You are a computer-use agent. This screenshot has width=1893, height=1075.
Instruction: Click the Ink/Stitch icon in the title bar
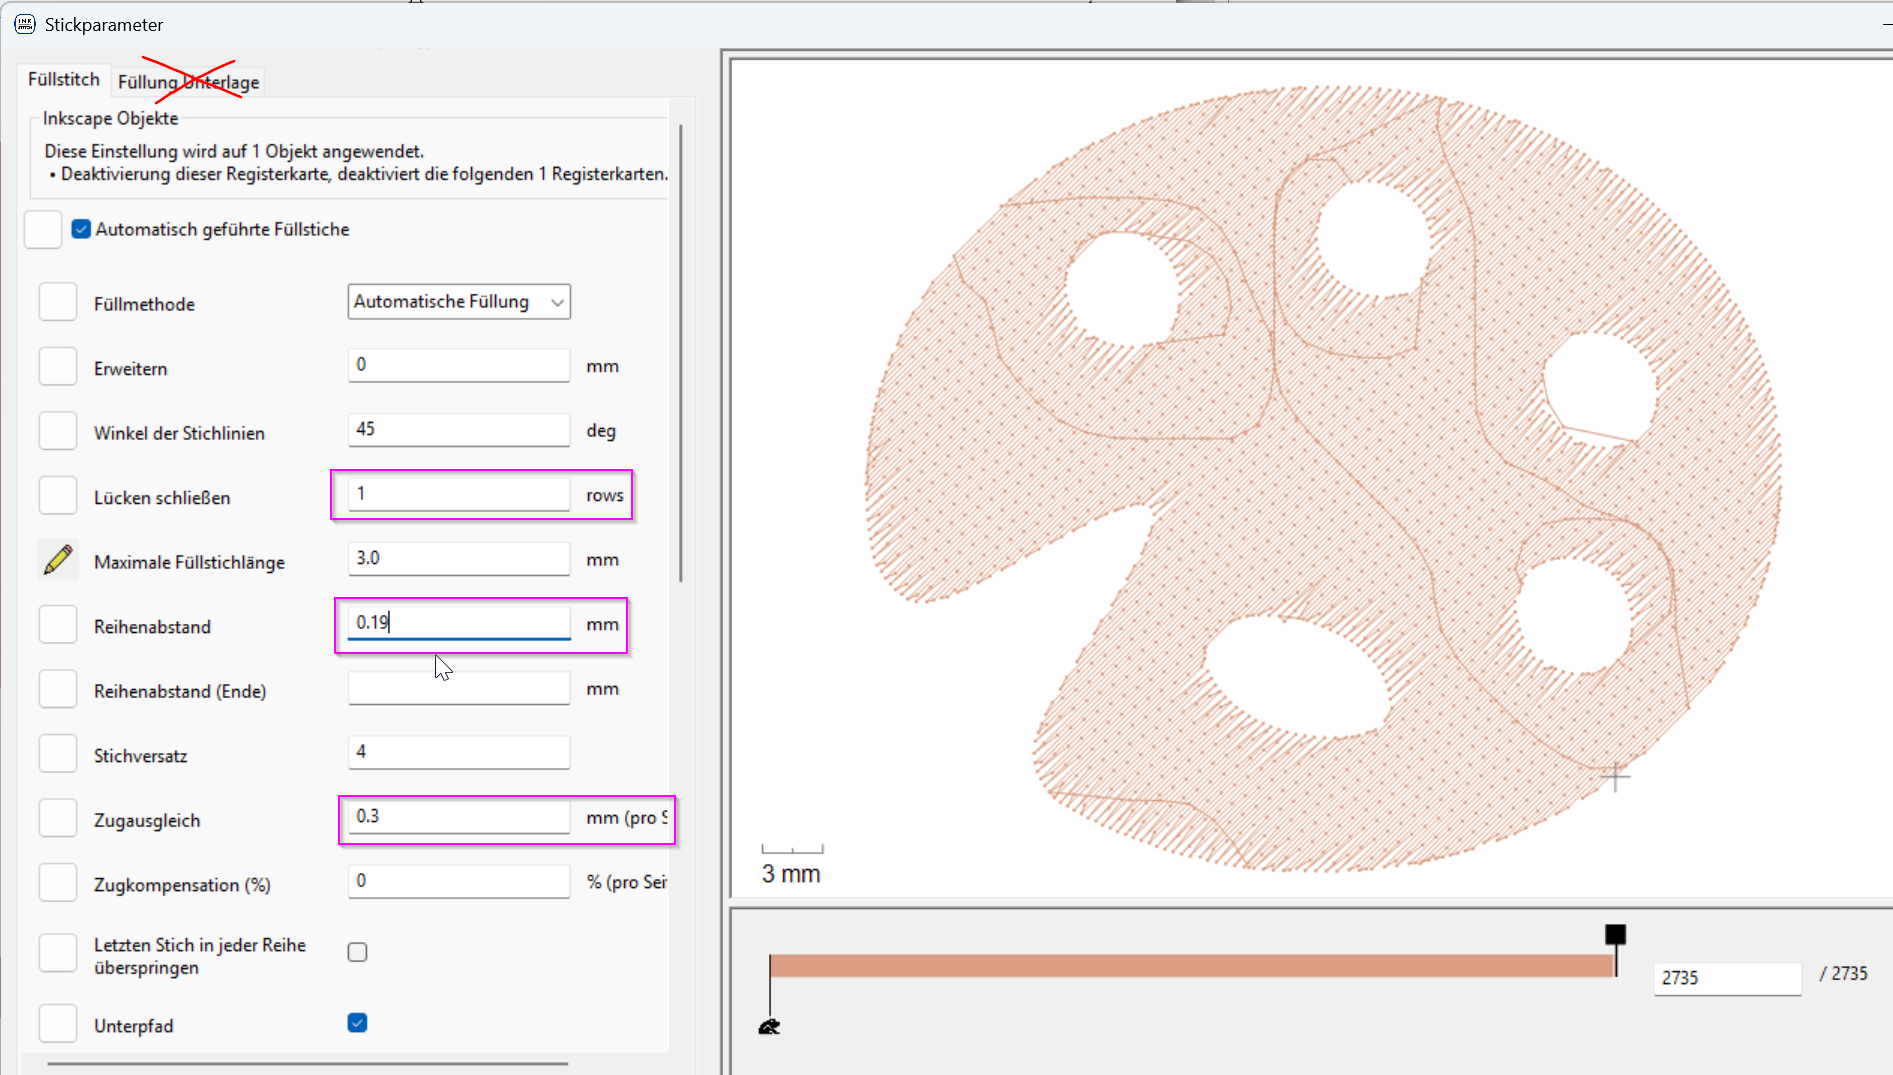click(24, 24)
